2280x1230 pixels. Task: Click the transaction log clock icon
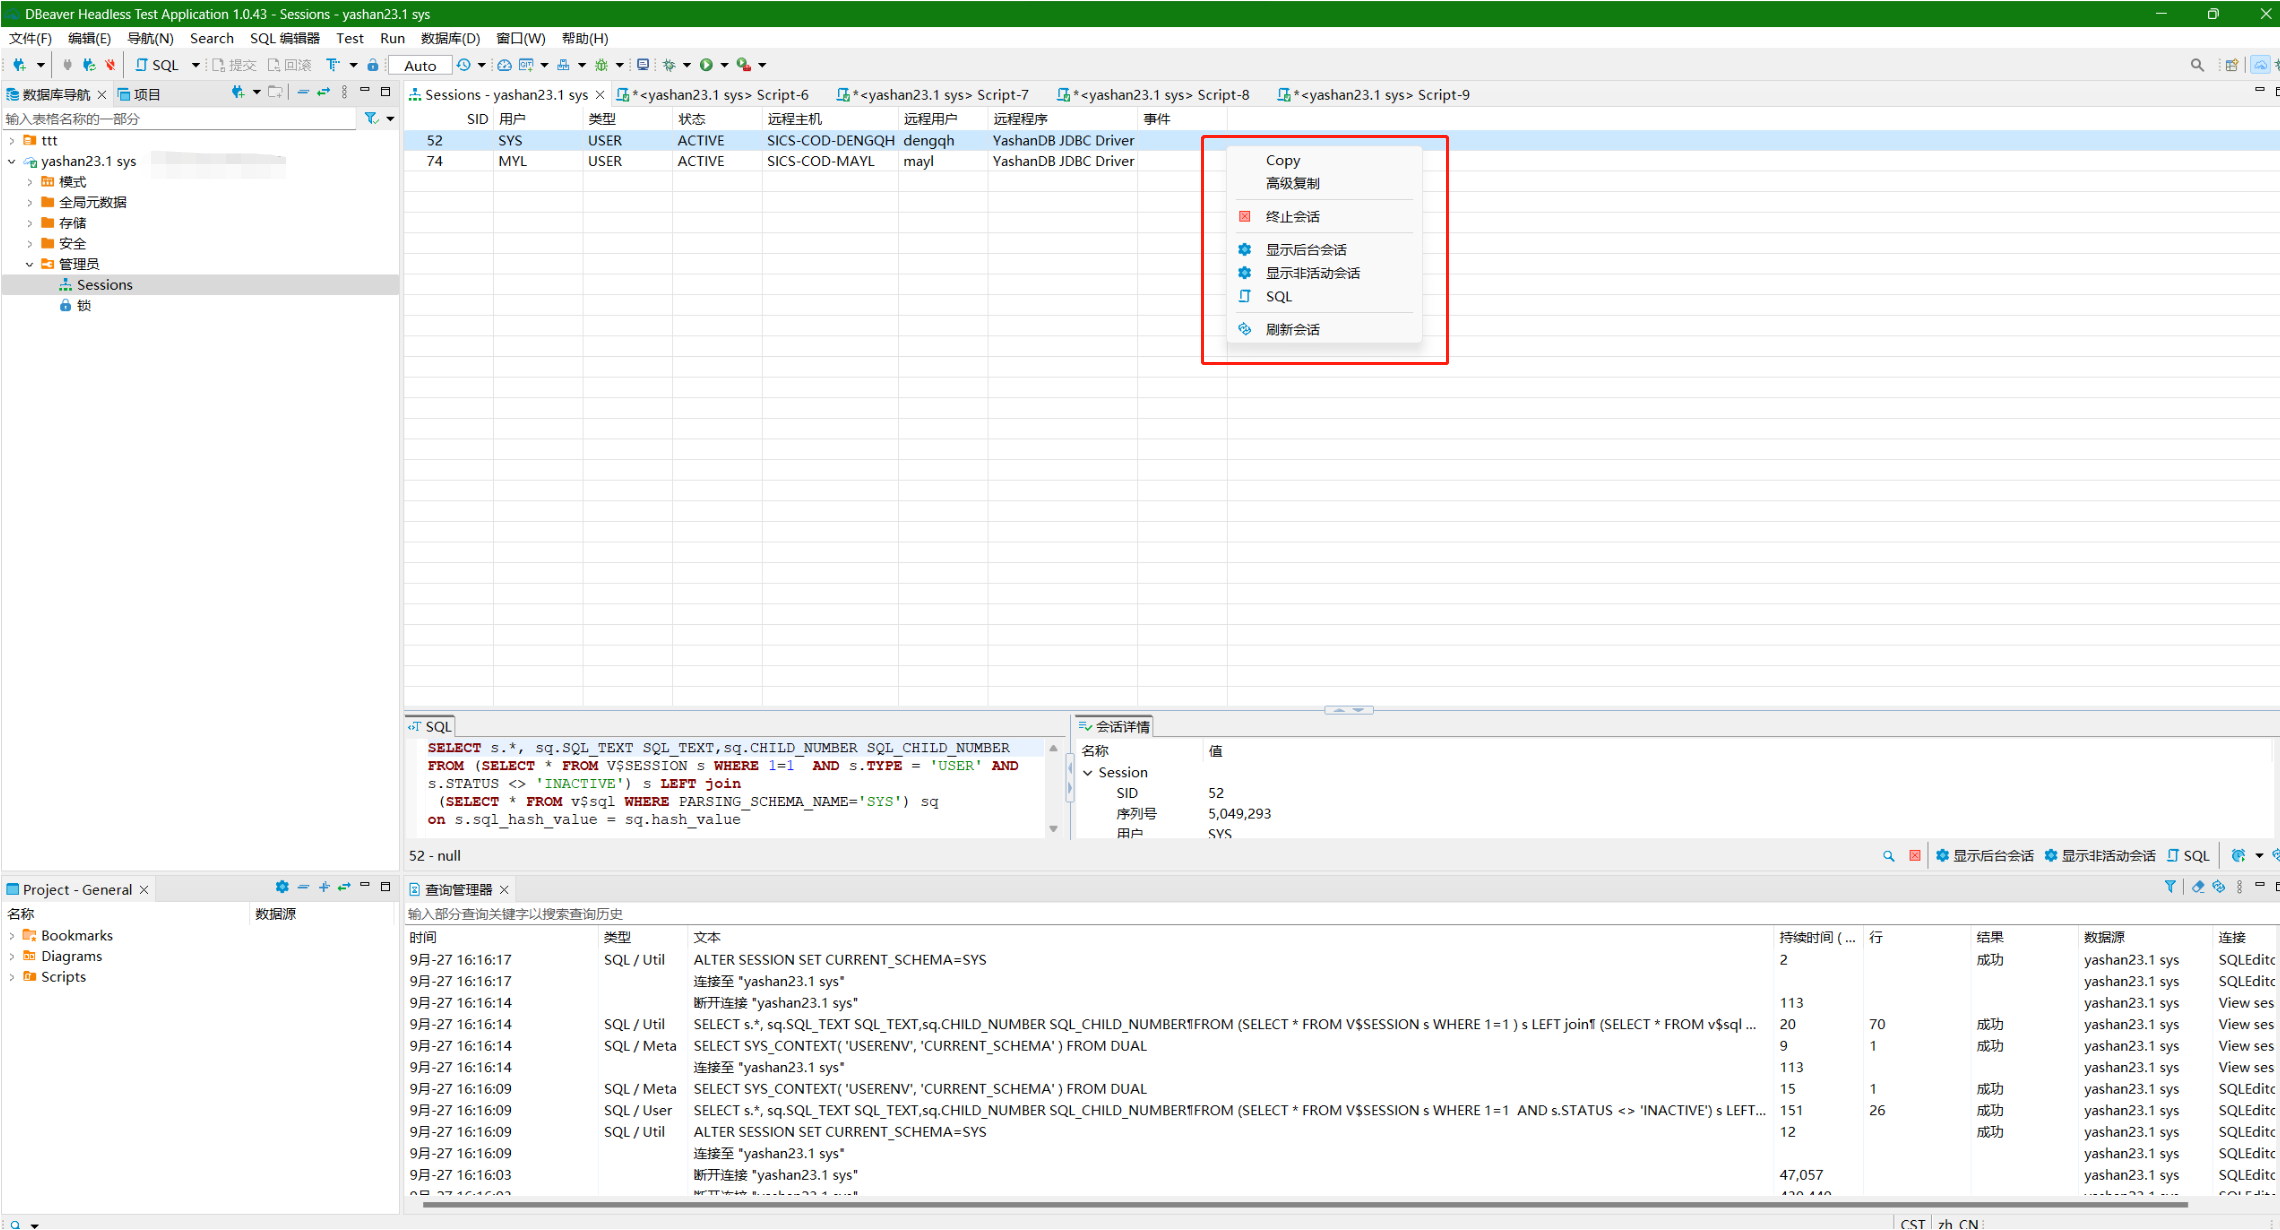click(x=464, y=65)
